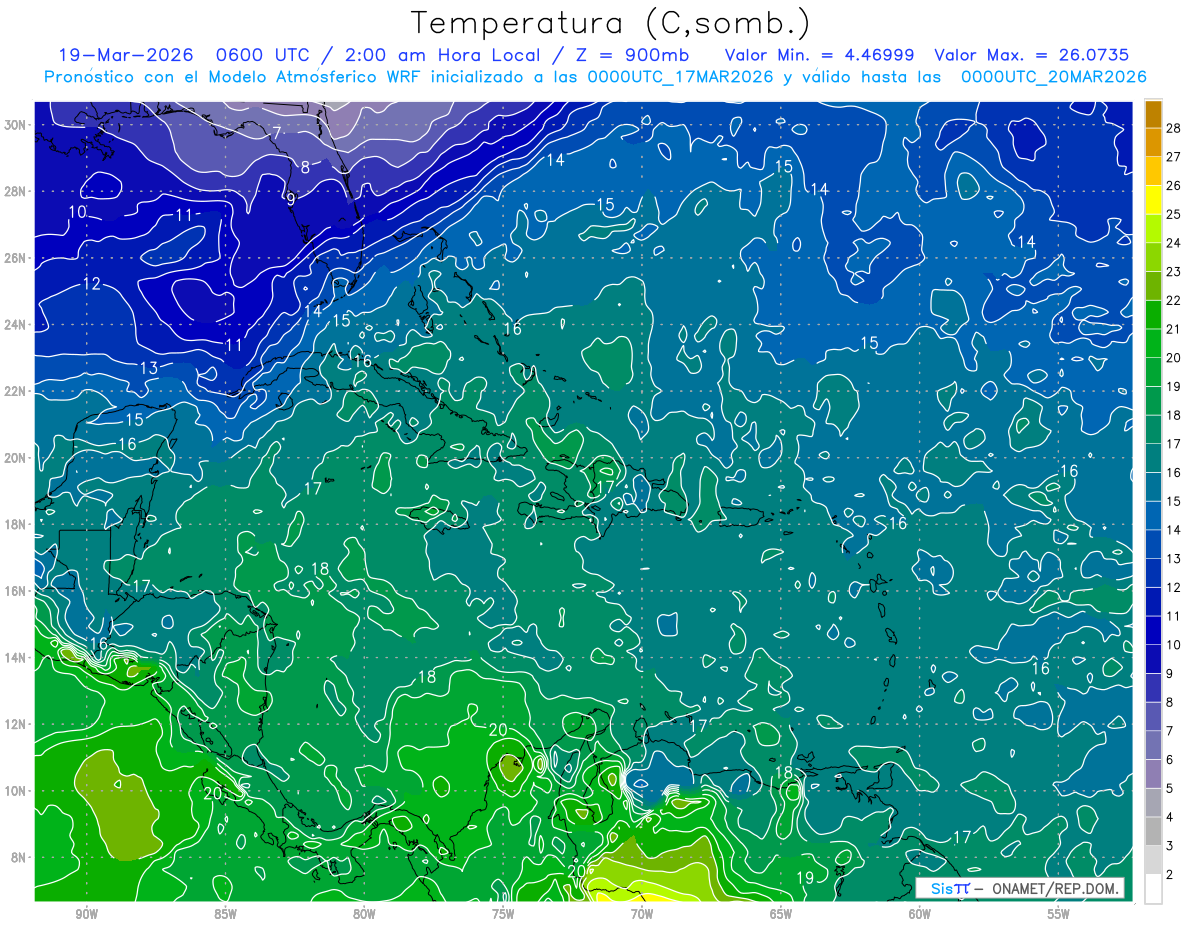Click the '24N' latitude axis label
The height and width of the screenshot is (927, 1200).
pos(17,325)
